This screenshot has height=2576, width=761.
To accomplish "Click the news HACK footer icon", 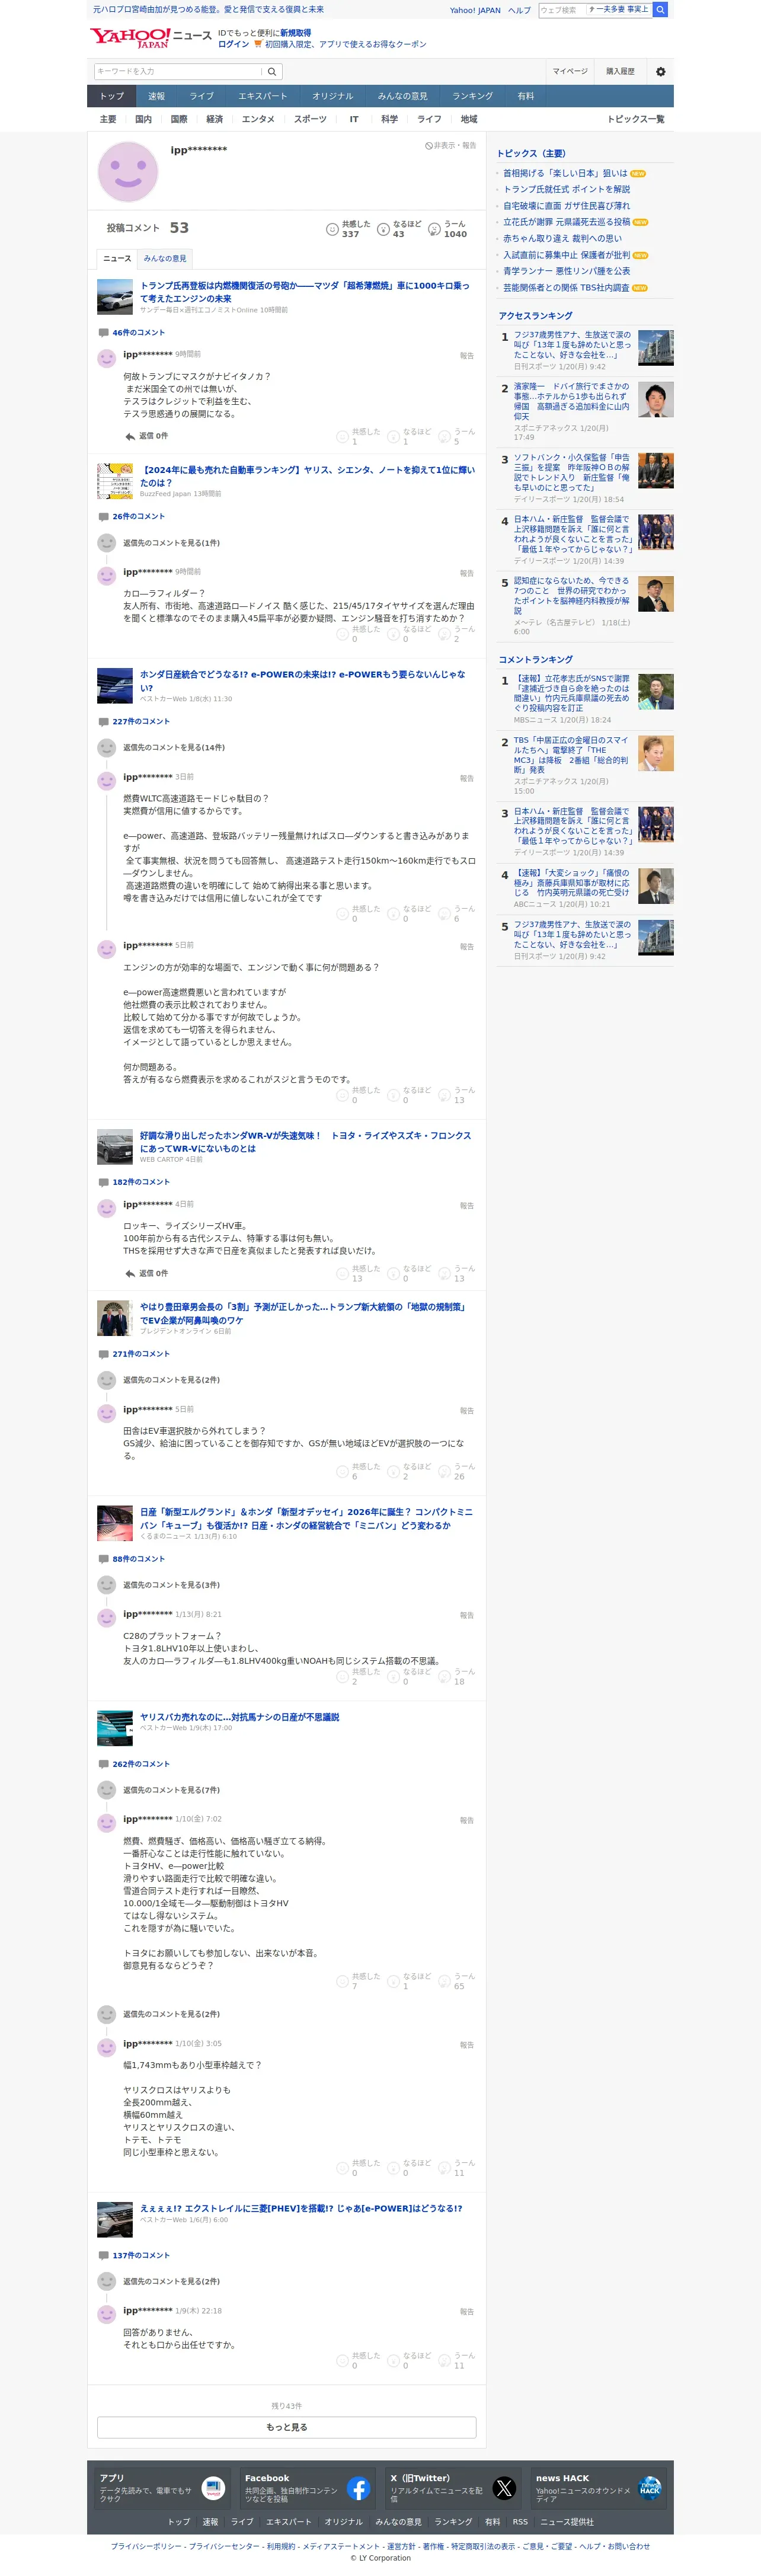I will pos(650,2489).
